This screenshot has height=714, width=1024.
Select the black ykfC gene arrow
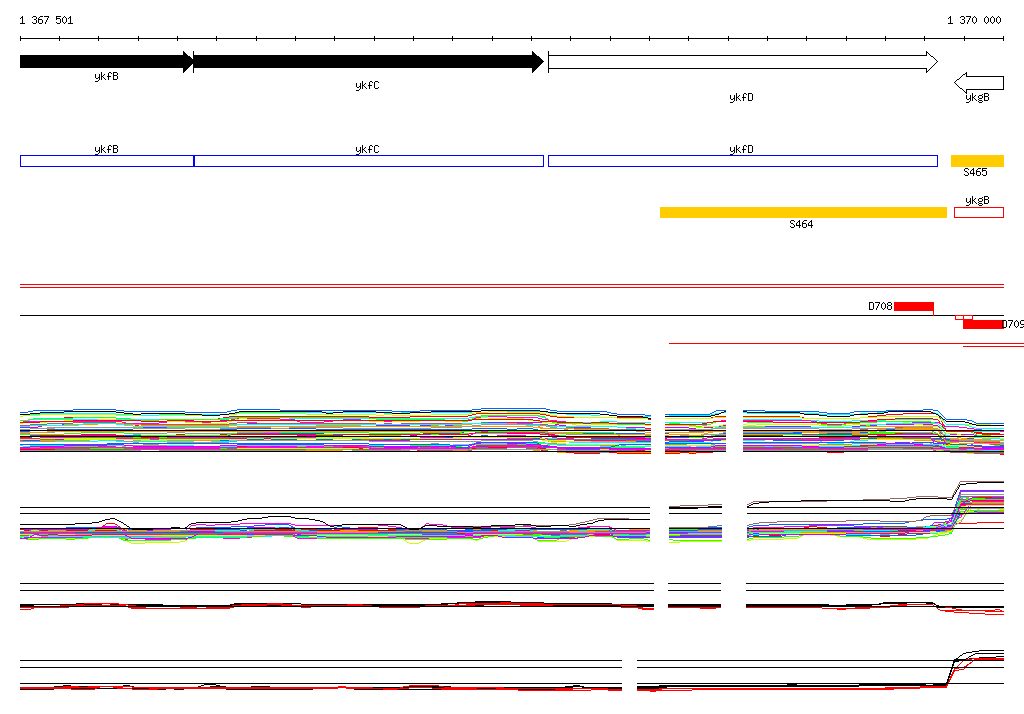(368, 62)
